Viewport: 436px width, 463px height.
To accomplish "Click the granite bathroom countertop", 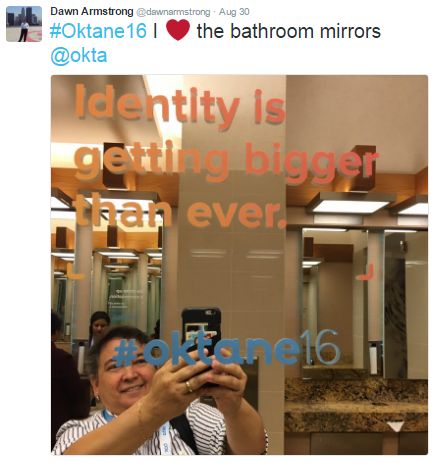I will click(356, 405).
